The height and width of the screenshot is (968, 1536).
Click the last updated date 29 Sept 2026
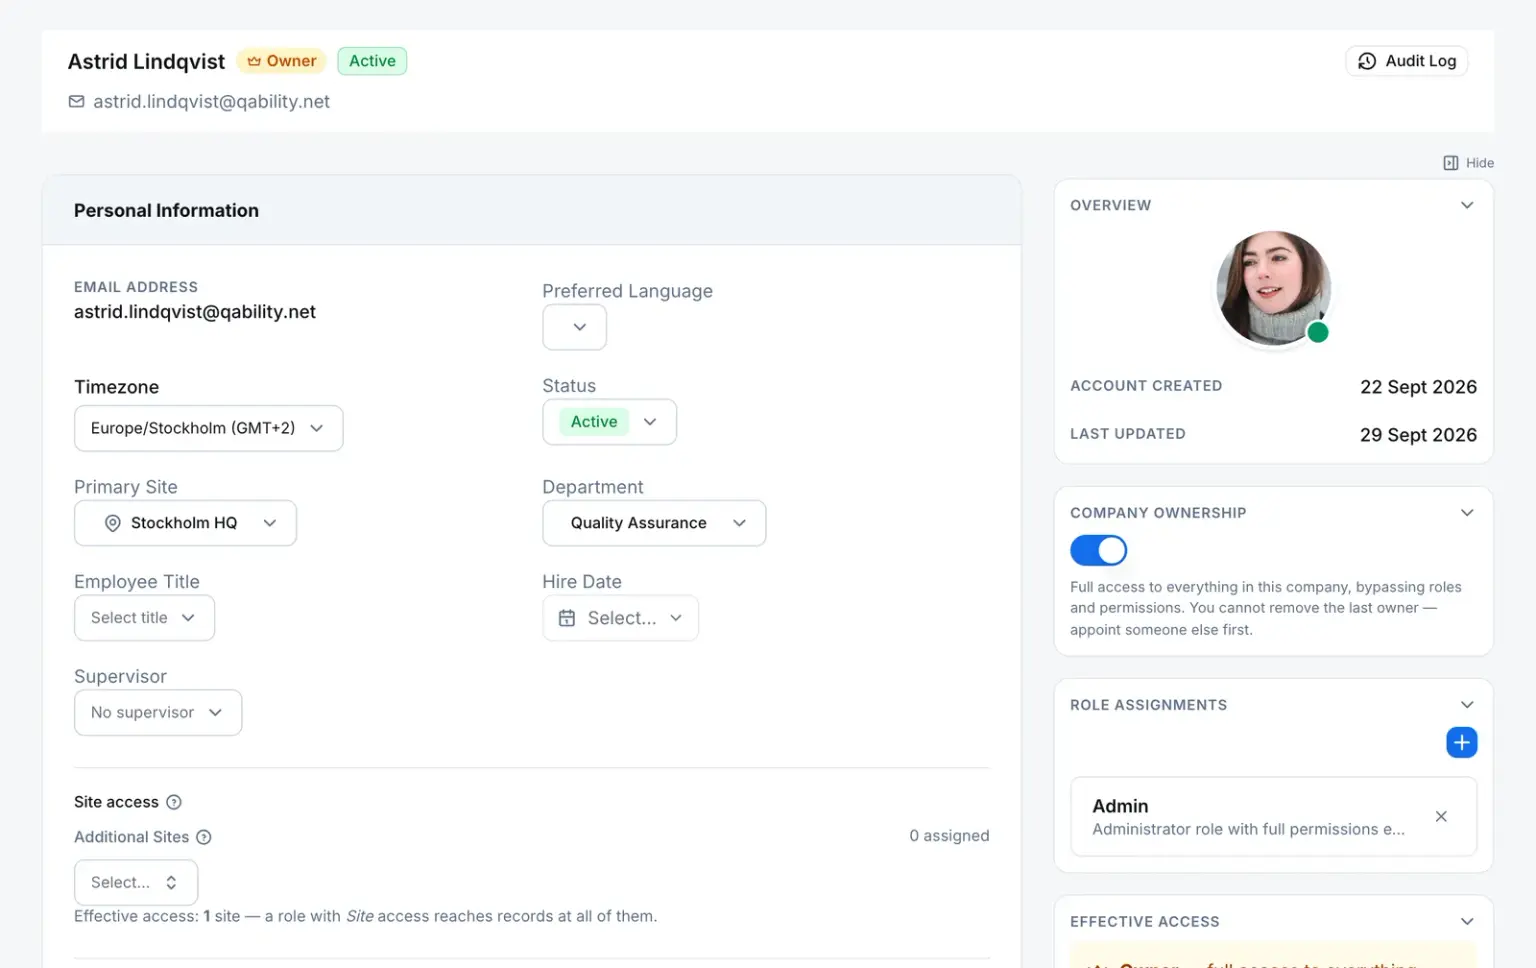coord(1418,435)
